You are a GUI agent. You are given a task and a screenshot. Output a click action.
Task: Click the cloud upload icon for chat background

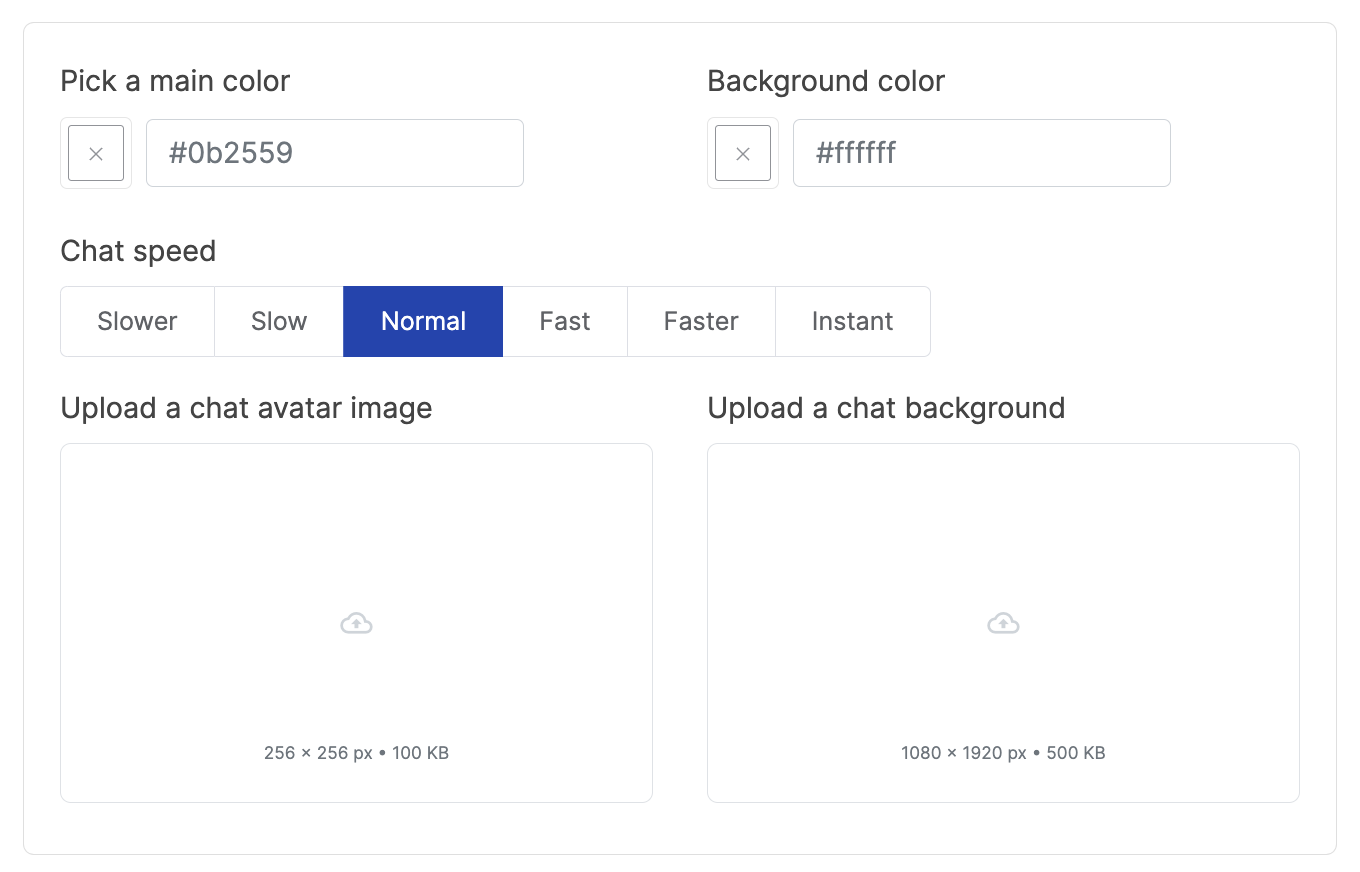point(1003,624)
